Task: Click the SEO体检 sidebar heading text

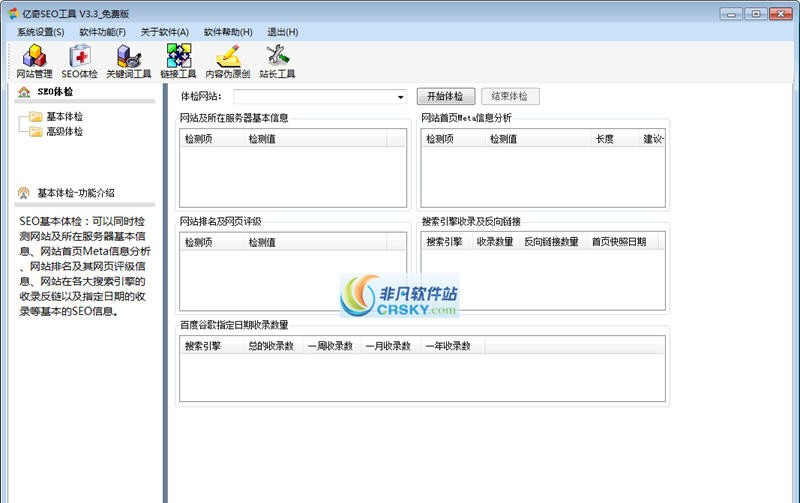Action: click(x=55, y=92)
